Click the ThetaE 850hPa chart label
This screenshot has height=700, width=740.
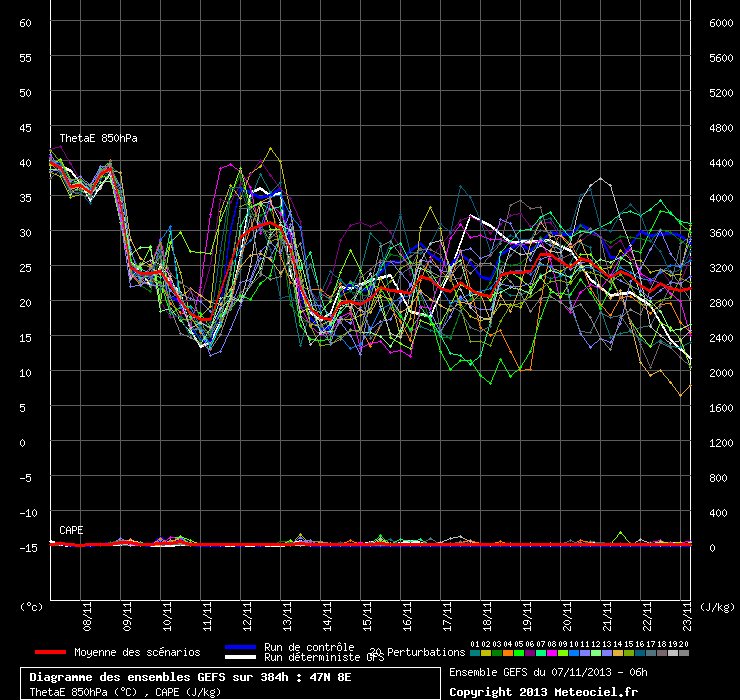(x=98, y=138)
